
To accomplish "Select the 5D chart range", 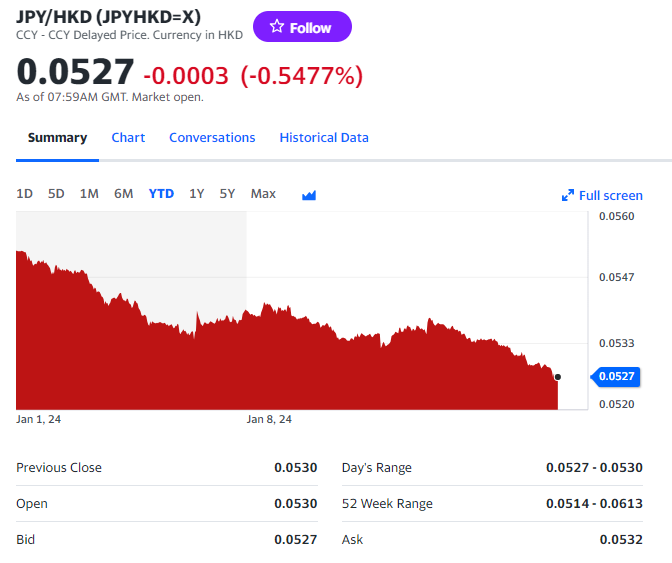I will 56,194.
